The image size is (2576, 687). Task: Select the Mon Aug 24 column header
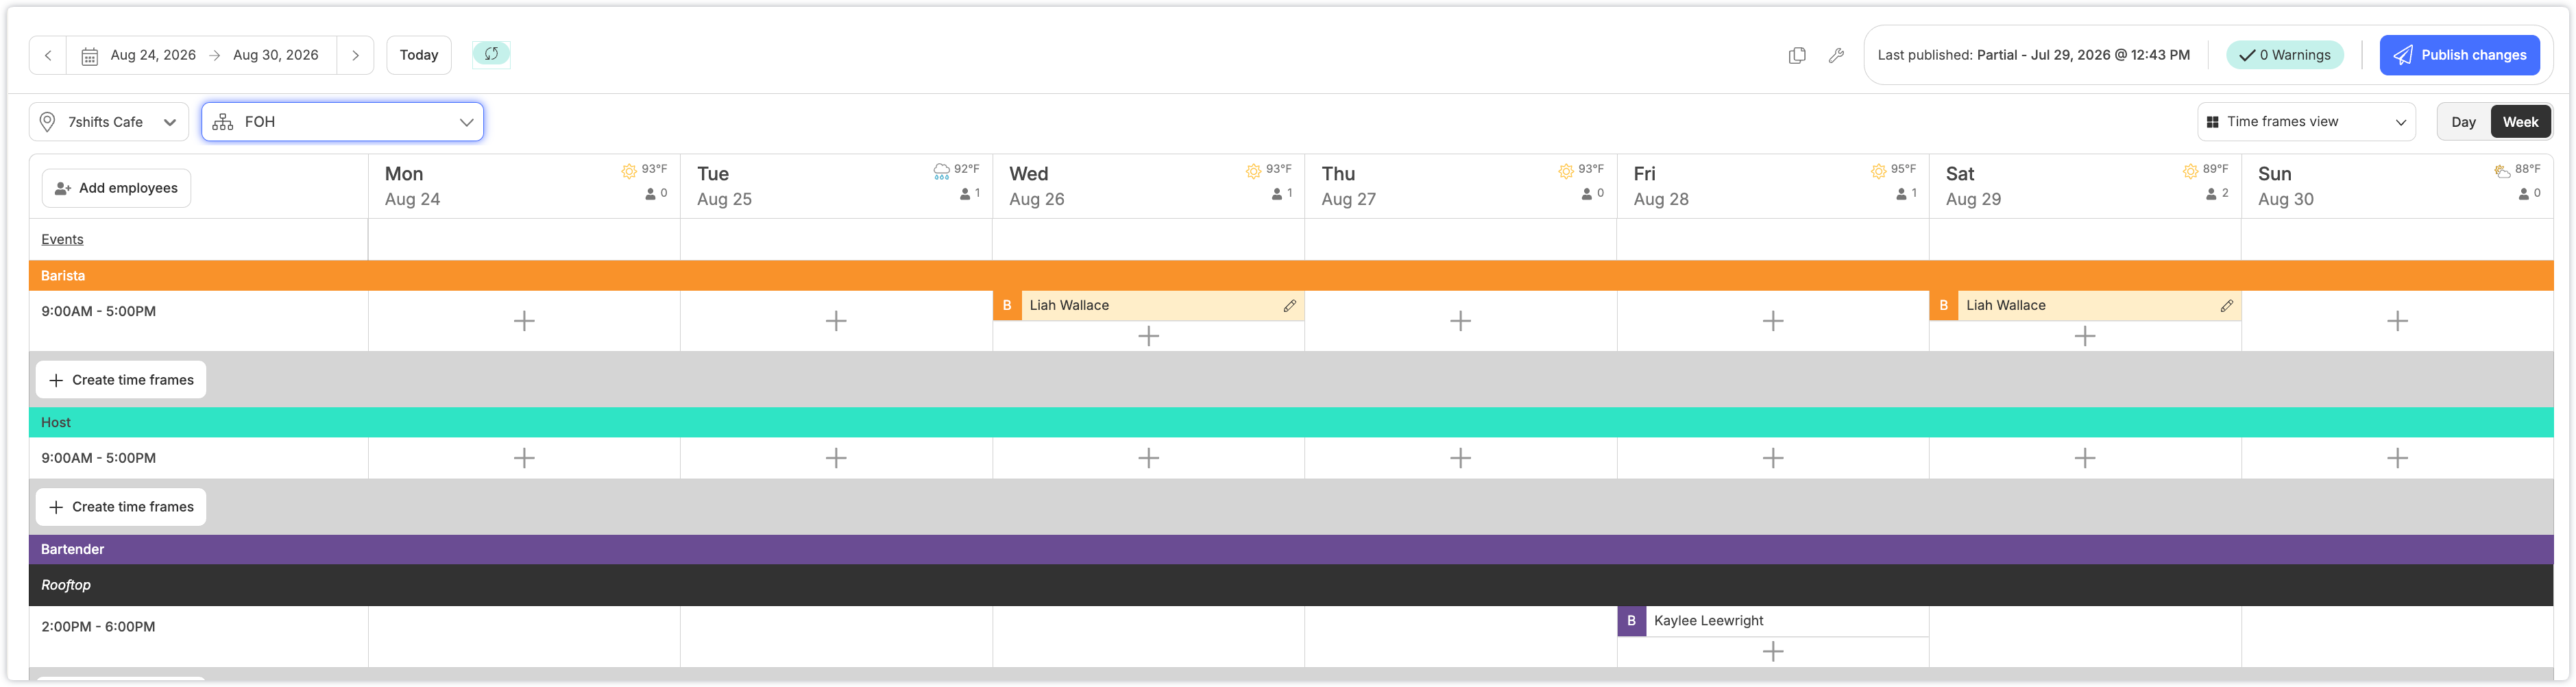pyautogui.click(x=524, y=186)
